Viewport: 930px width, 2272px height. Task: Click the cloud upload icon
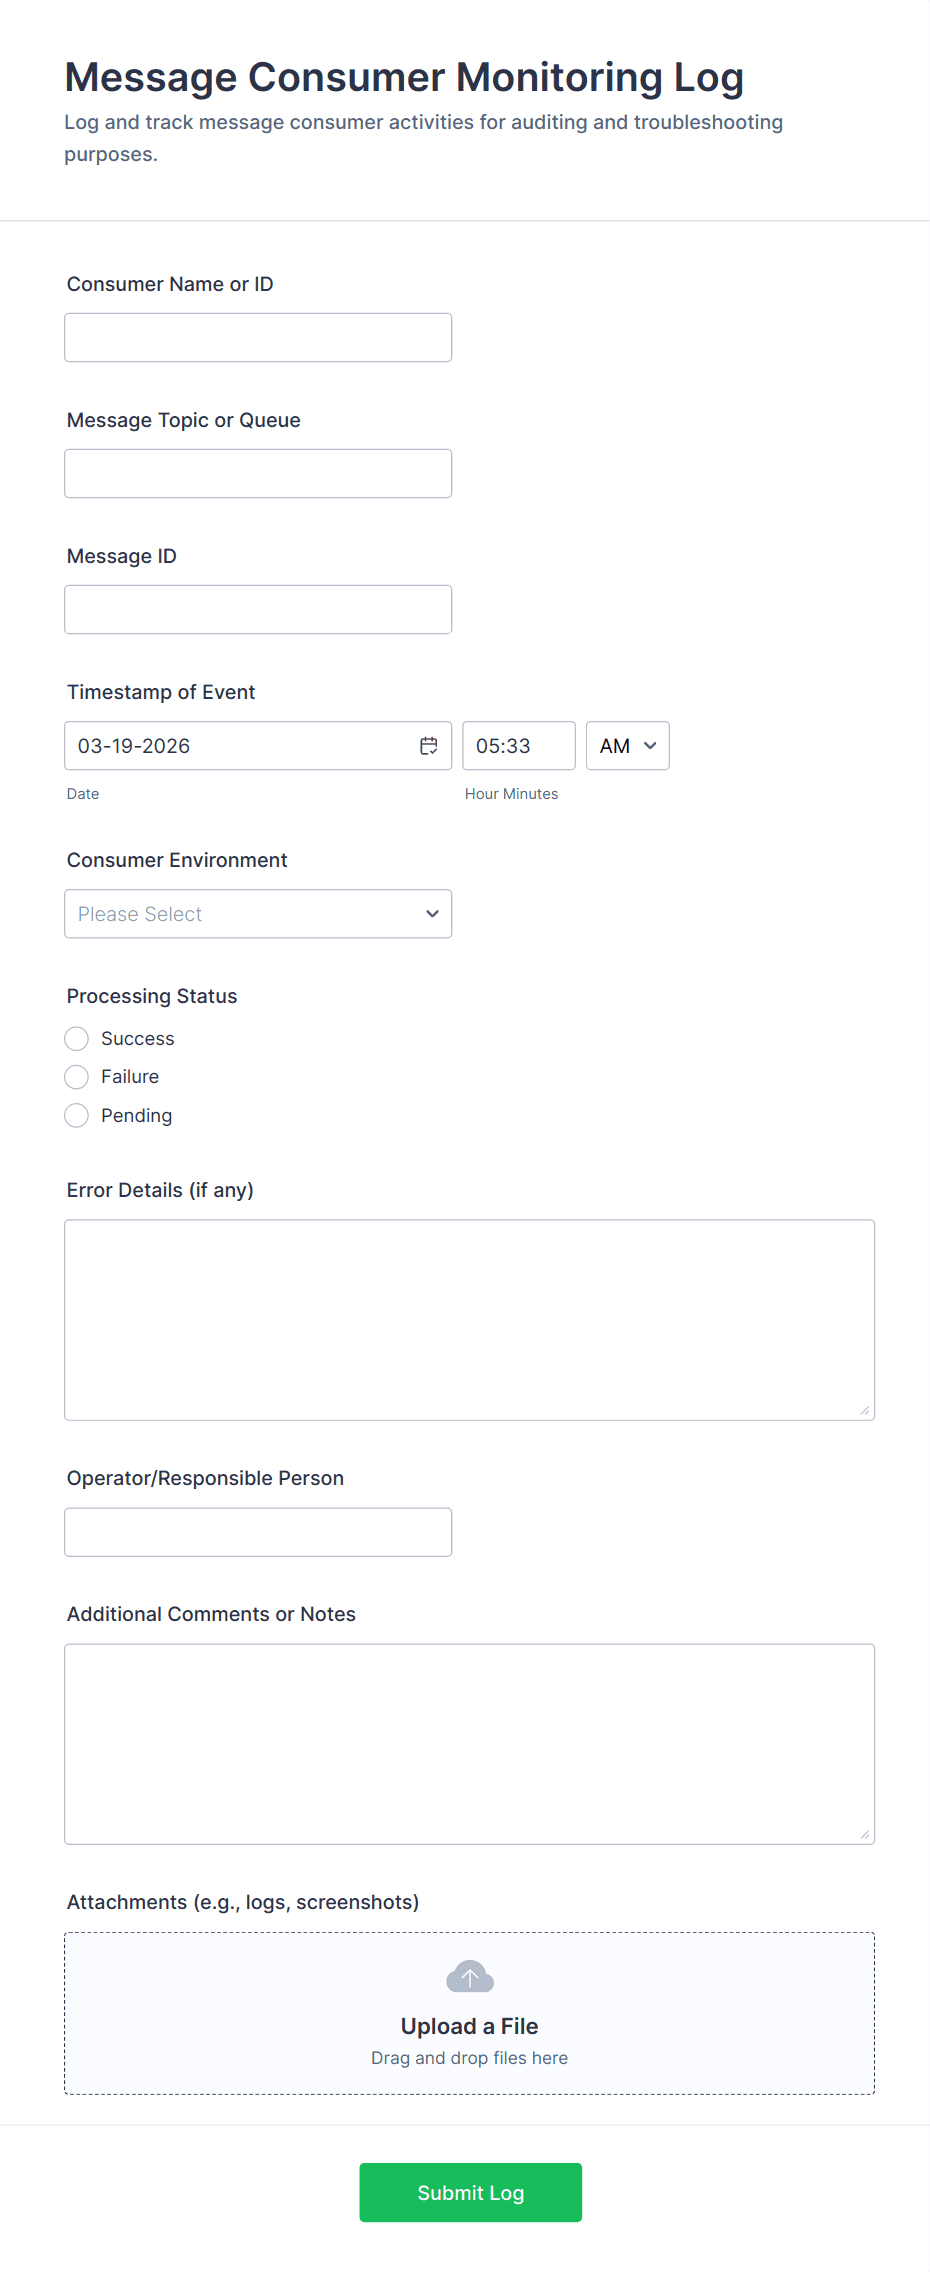[469, 1976]
